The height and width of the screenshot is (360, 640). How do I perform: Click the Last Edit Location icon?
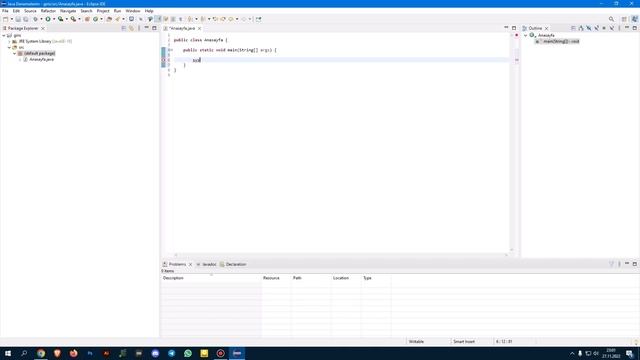(x=215, y=19)
